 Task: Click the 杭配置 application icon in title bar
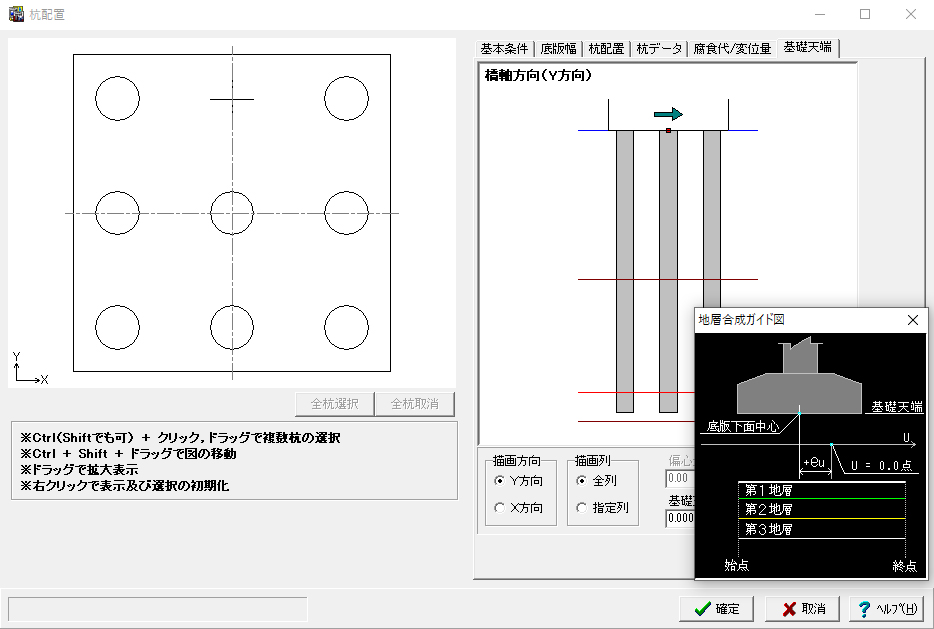tap(16, 14)
